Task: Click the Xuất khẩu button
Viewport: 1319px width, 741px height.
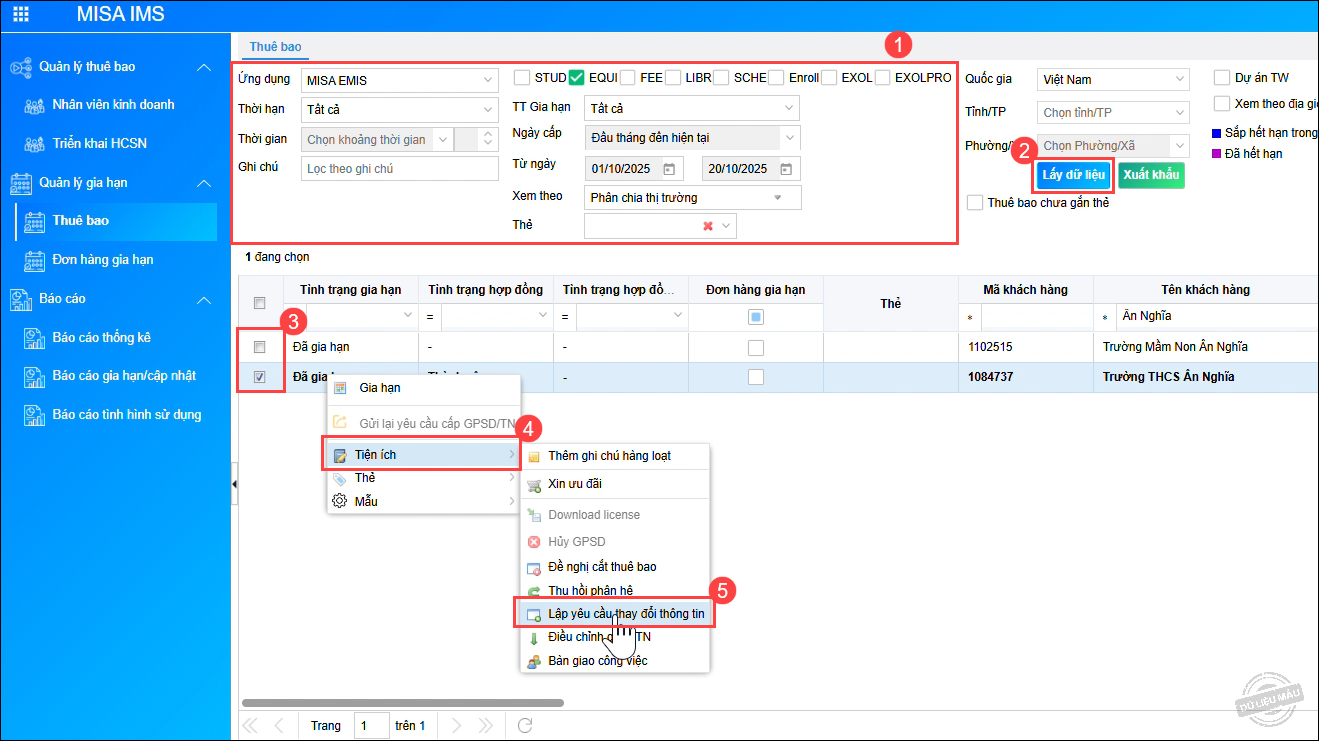Action: (1151, 175)
